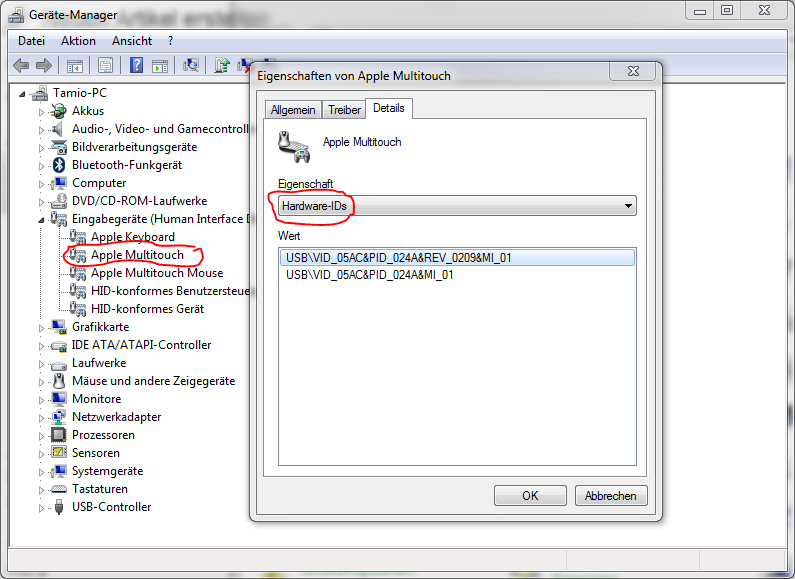795x579 pixels.
Task: Select HID-konformes Gerät entry
Action: point(148,309)
